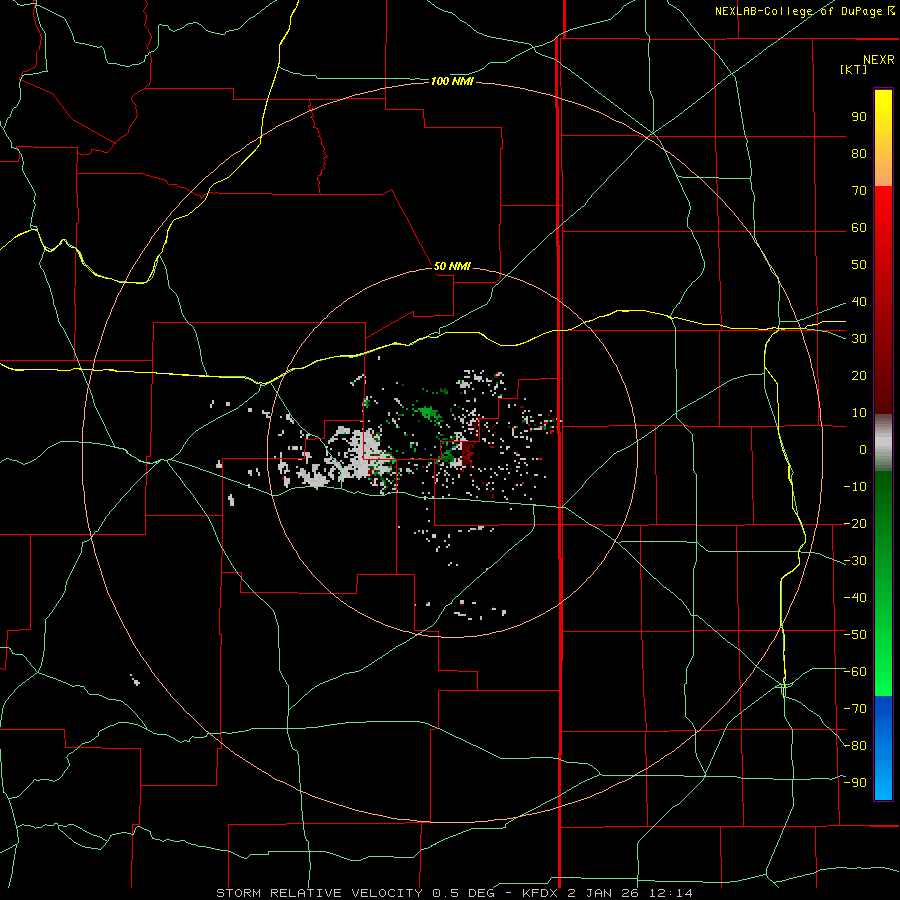Click the -50 value on the velocity scale

click(855, 635)
